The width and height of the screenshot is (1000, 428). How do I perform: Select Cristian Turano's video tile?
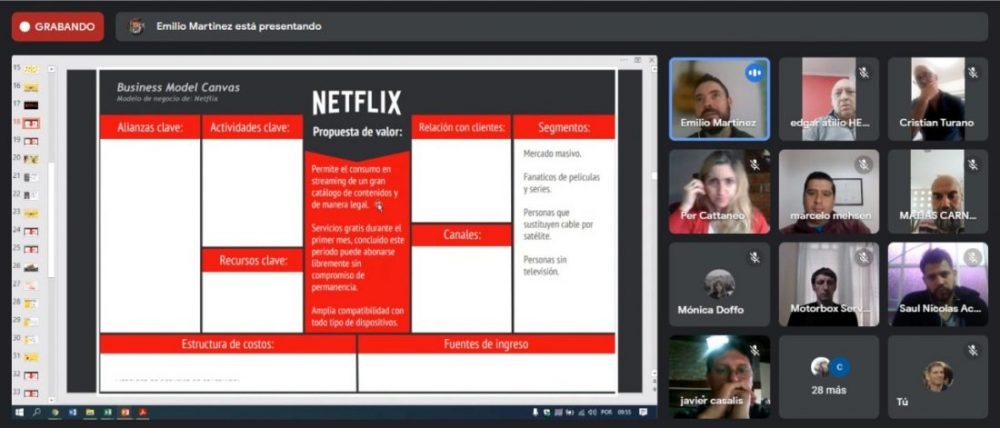938,99
